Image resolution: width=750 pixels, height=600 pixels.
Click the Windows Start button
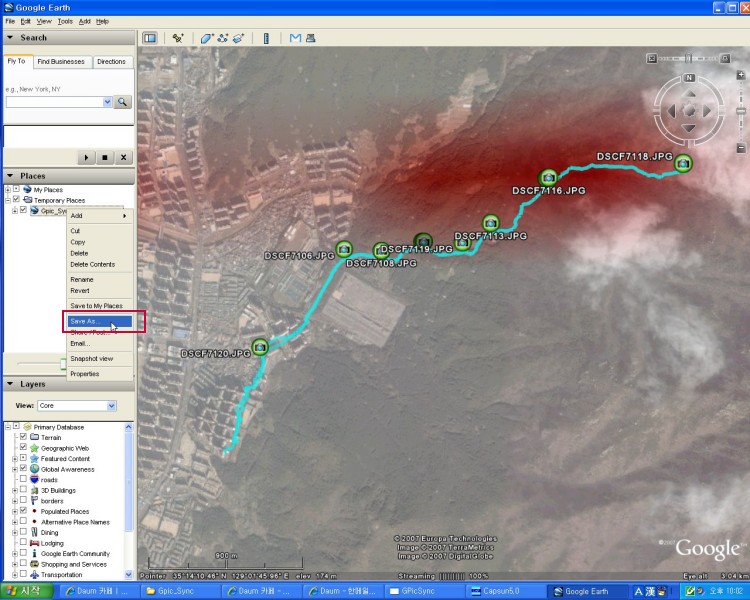click(x=27, y=591)
